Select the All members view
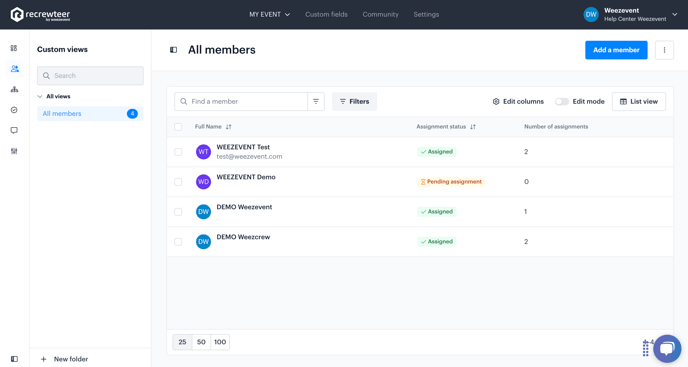Screen dimensions: 688x367 (x=90, y=114)
